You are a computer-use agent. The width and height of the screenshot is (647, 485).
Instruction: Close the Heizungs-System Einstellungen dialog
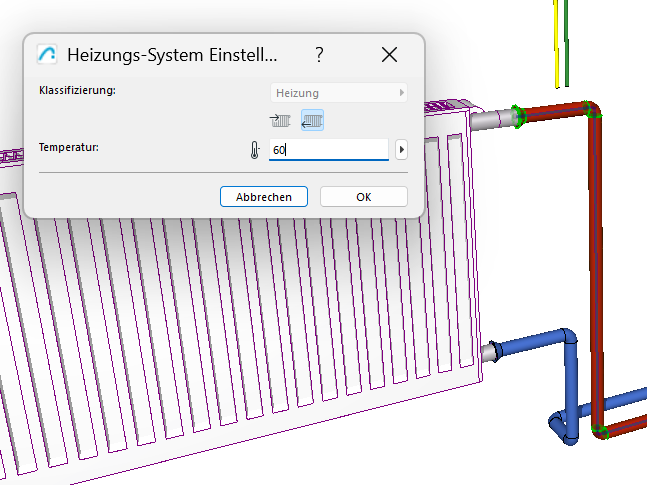[x=389, y=54]
